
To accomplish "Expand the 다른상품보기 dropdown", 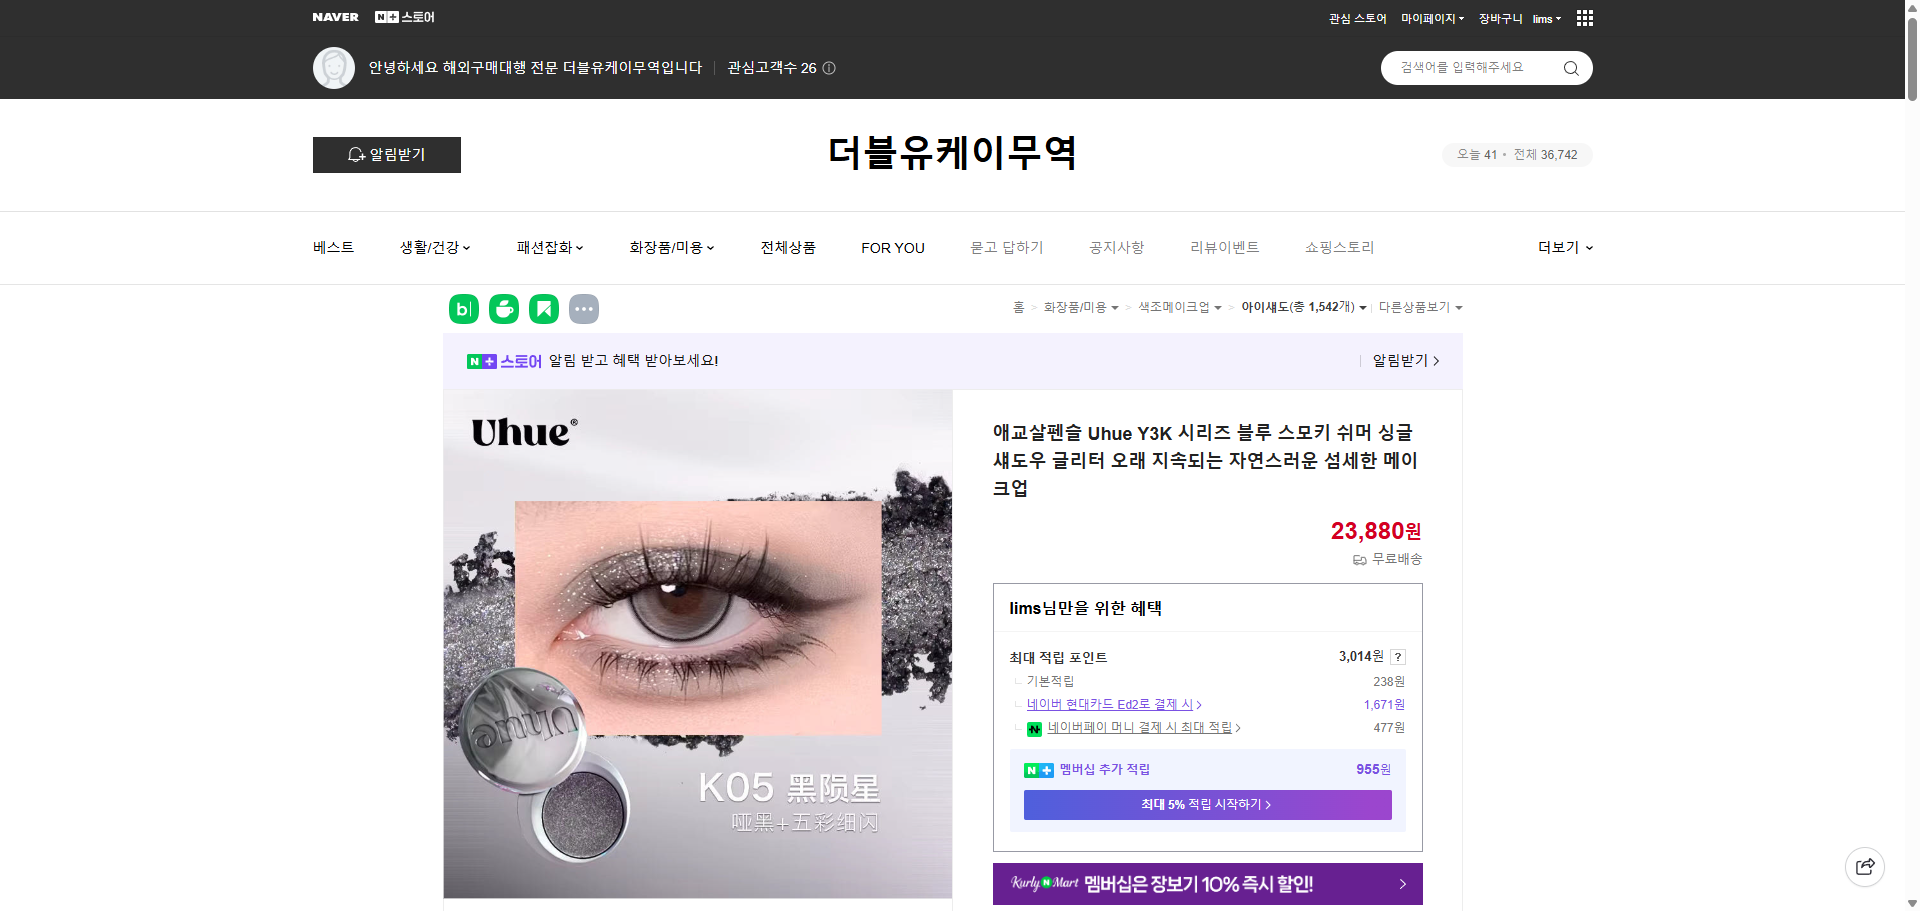I will (1421, 308).
